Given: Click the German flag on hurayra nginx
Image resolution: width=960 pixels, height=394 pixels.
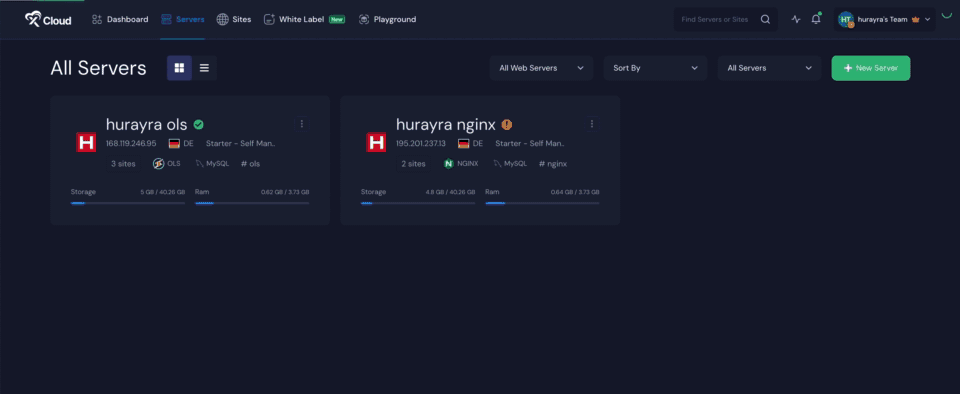Looking at the screenshot, I should point(463,144).
